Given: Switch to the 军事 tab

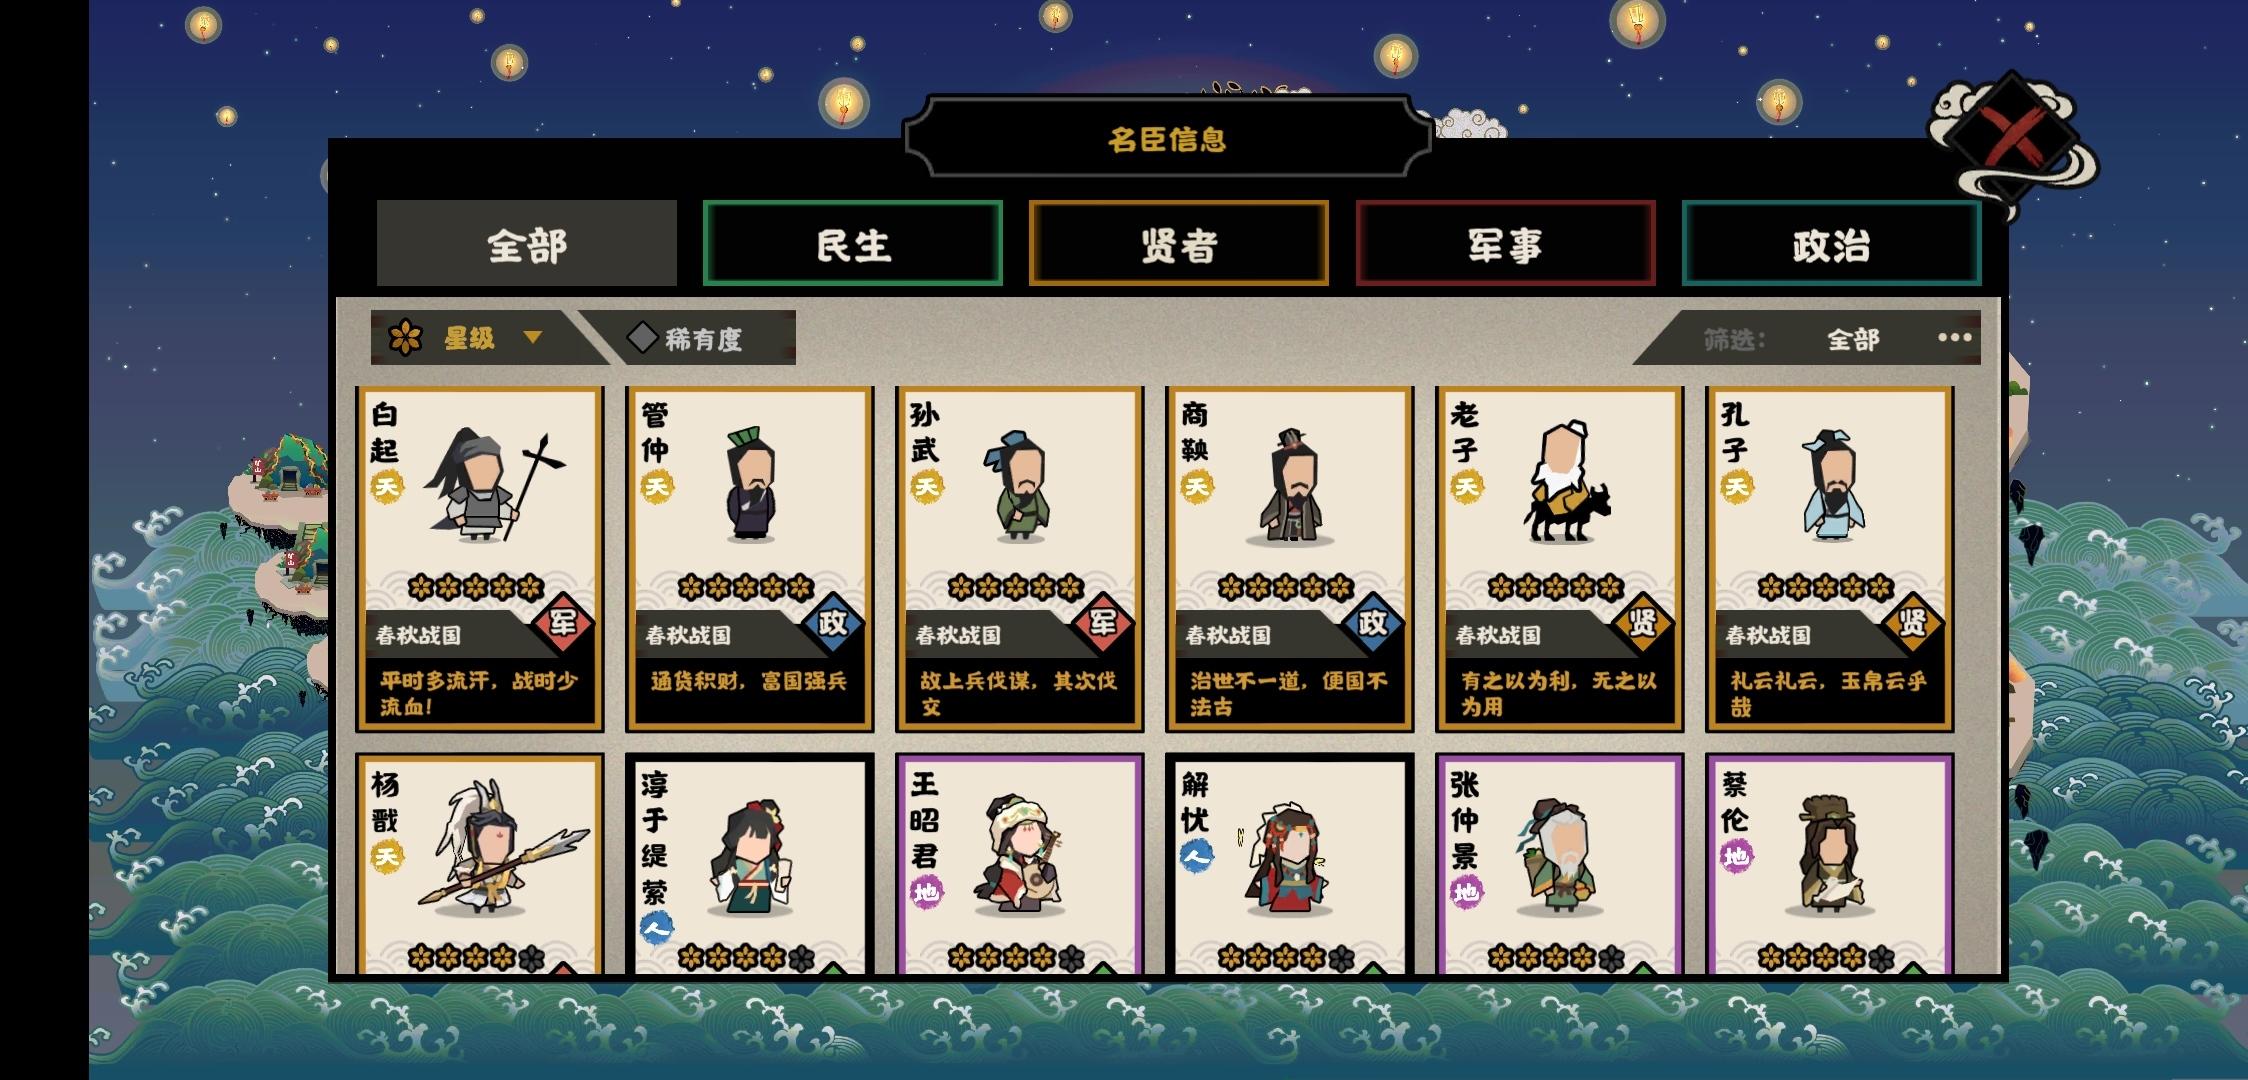Looking at the screenshot, I should [1505, 244].
